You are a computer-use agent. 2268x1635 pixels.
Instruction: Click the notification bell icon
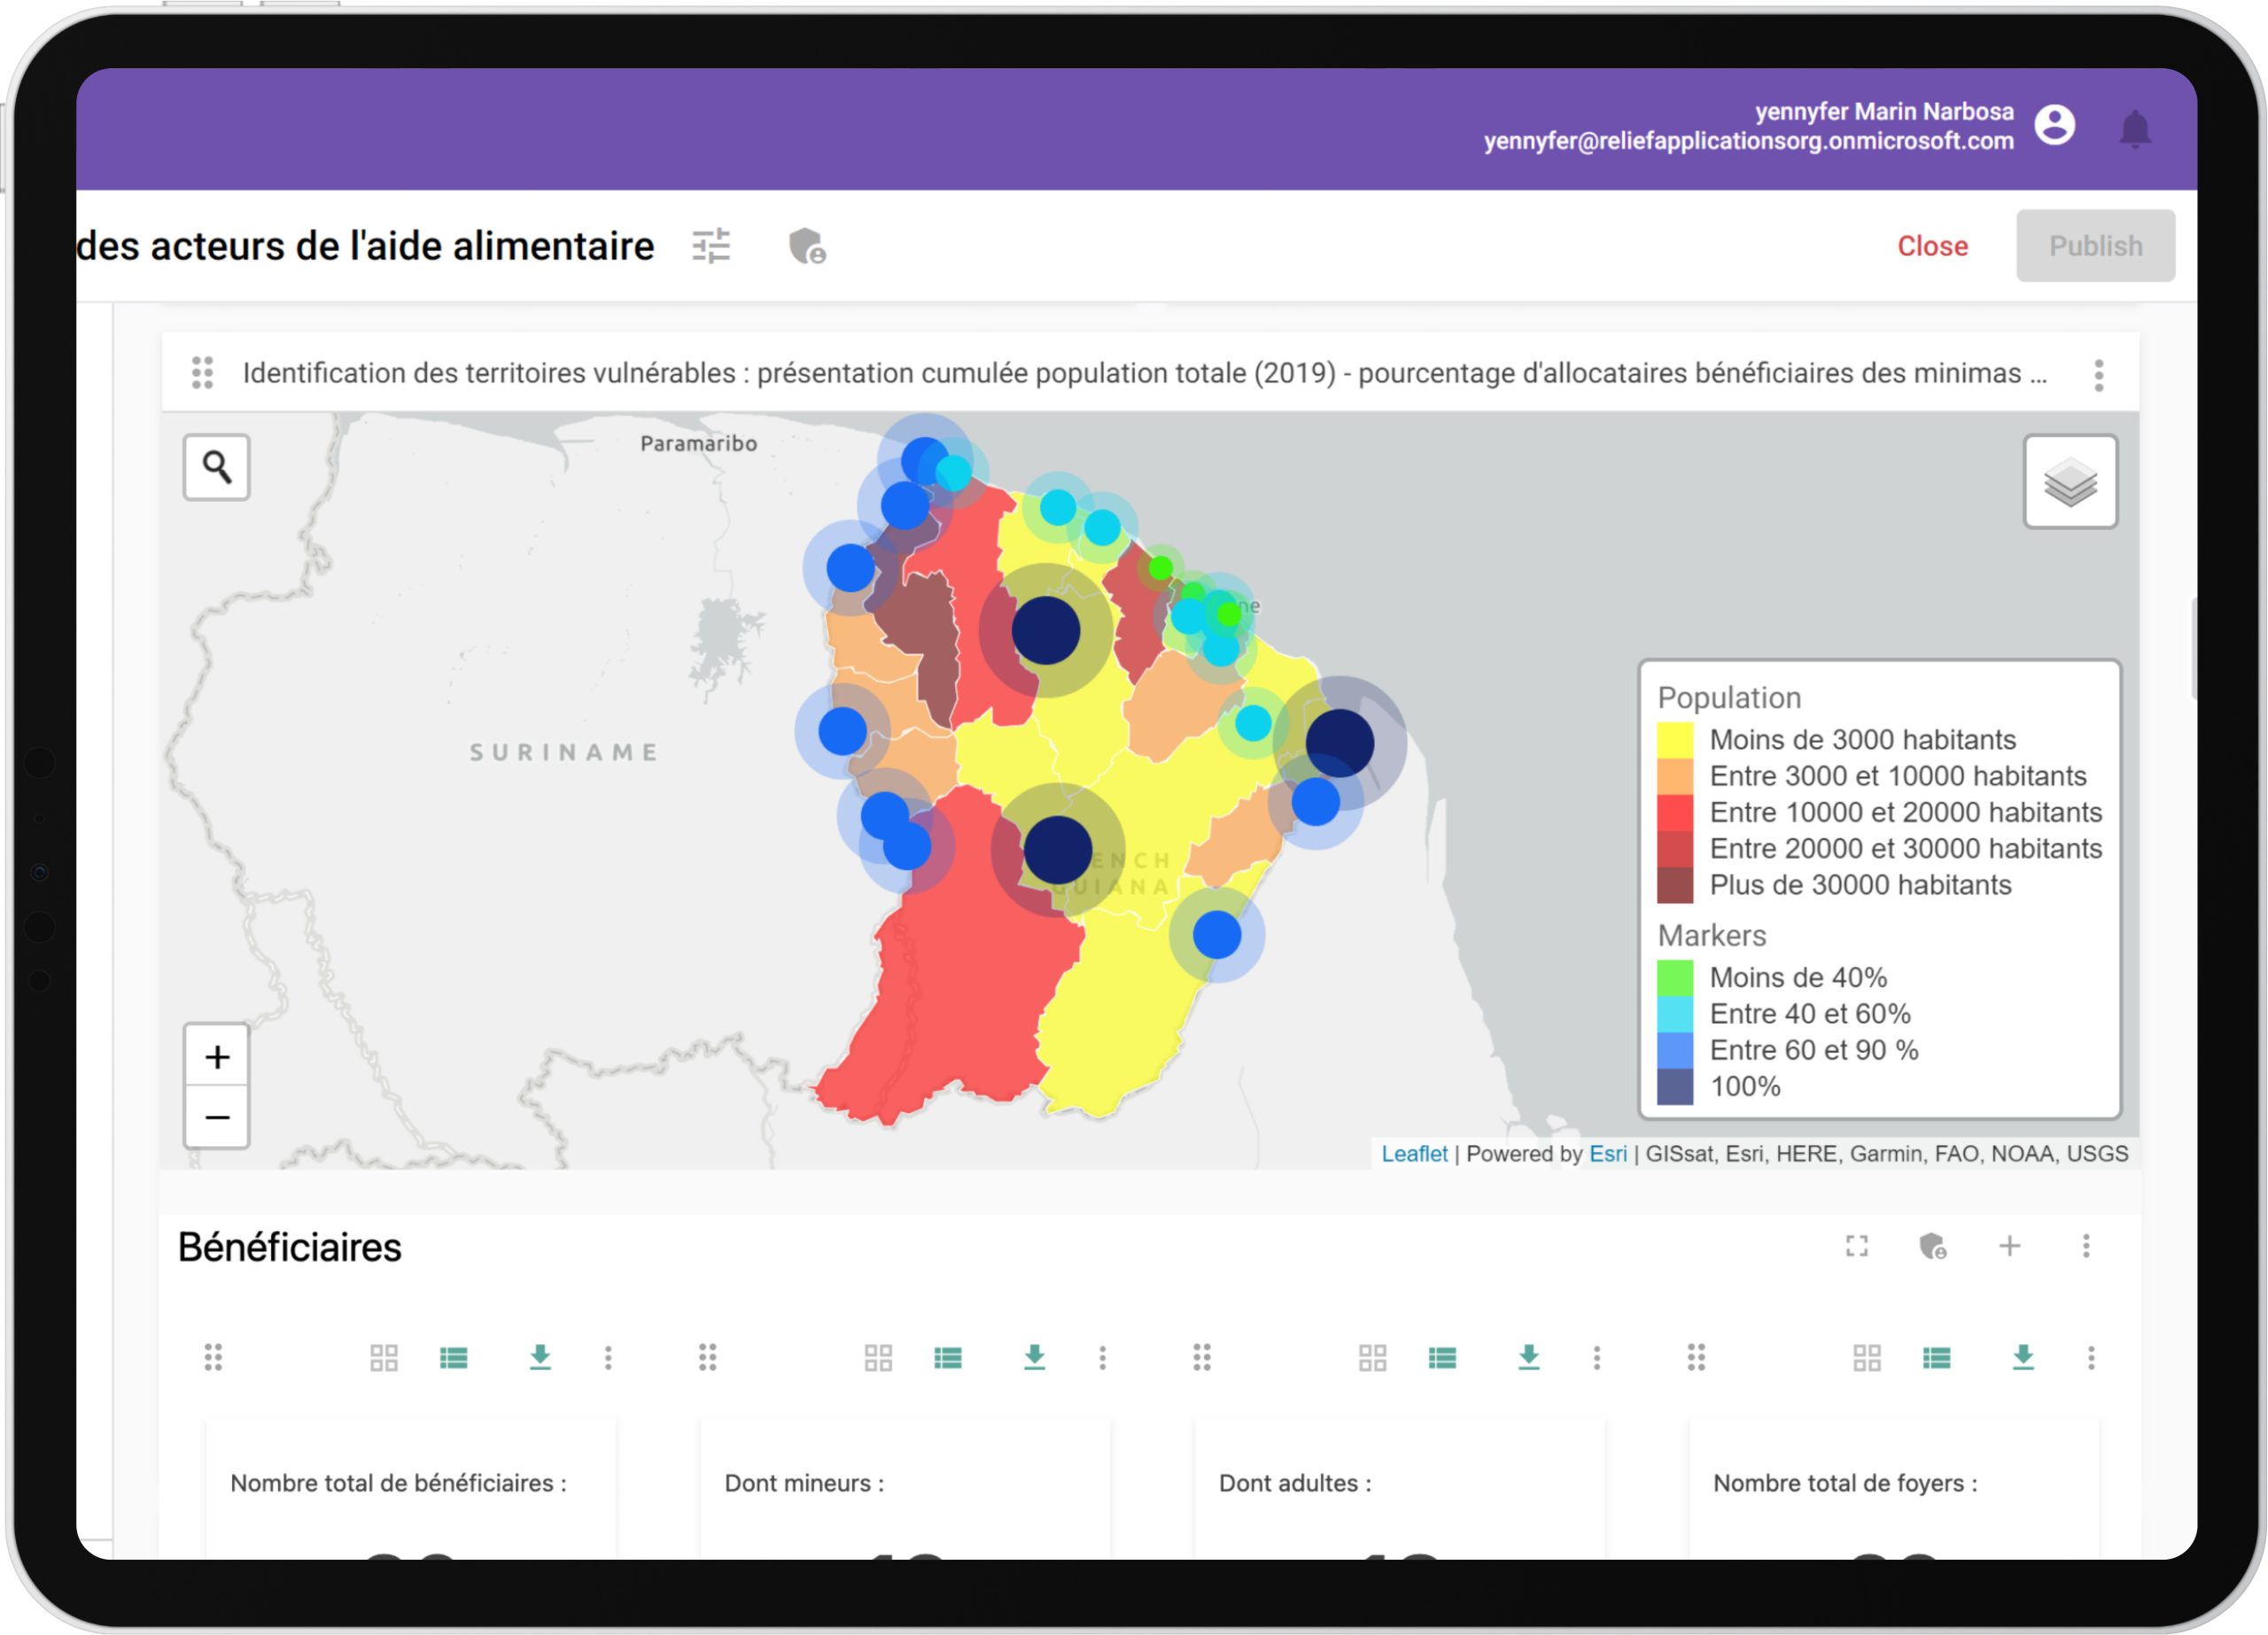point(2134,128)
